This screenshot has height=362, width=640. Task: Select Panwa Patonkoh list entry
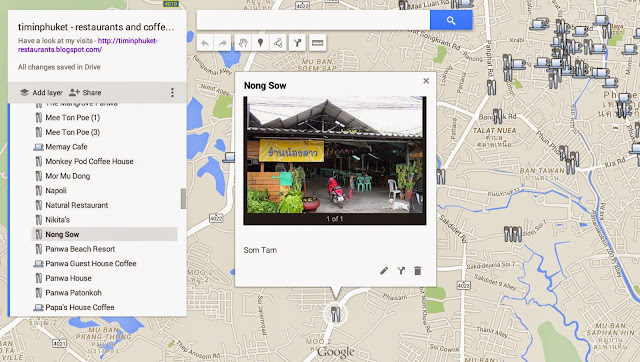(x=104, y=293)
